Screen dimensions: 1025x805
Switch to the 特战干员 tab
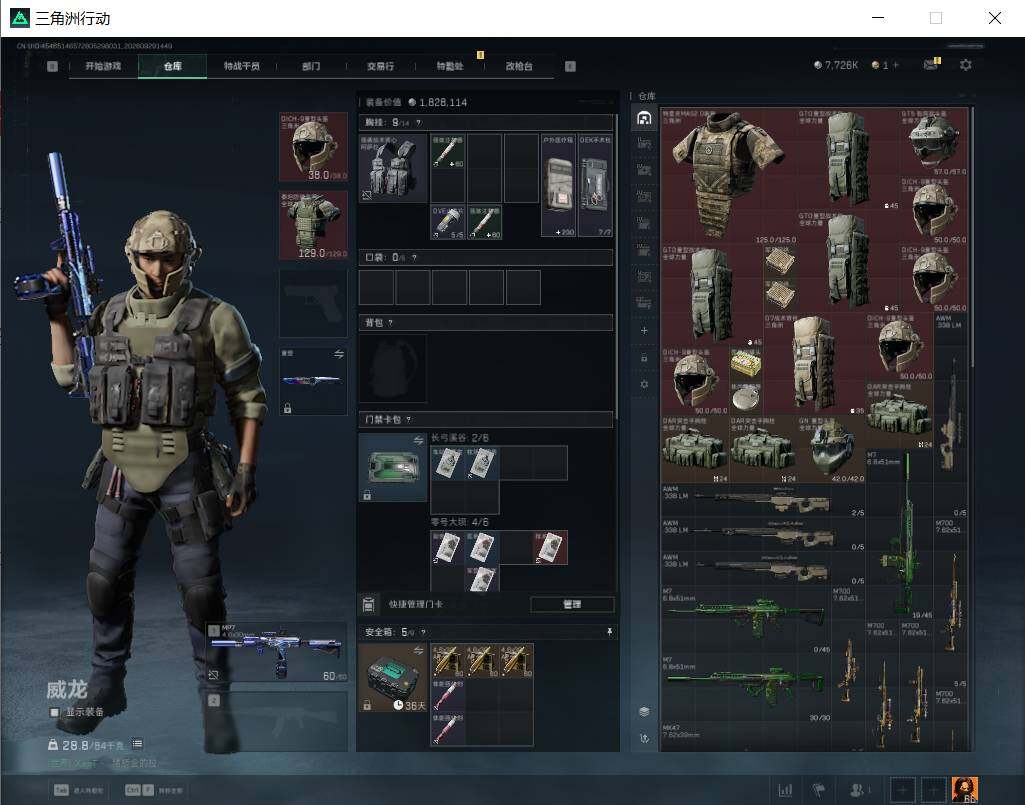(242, 66)
